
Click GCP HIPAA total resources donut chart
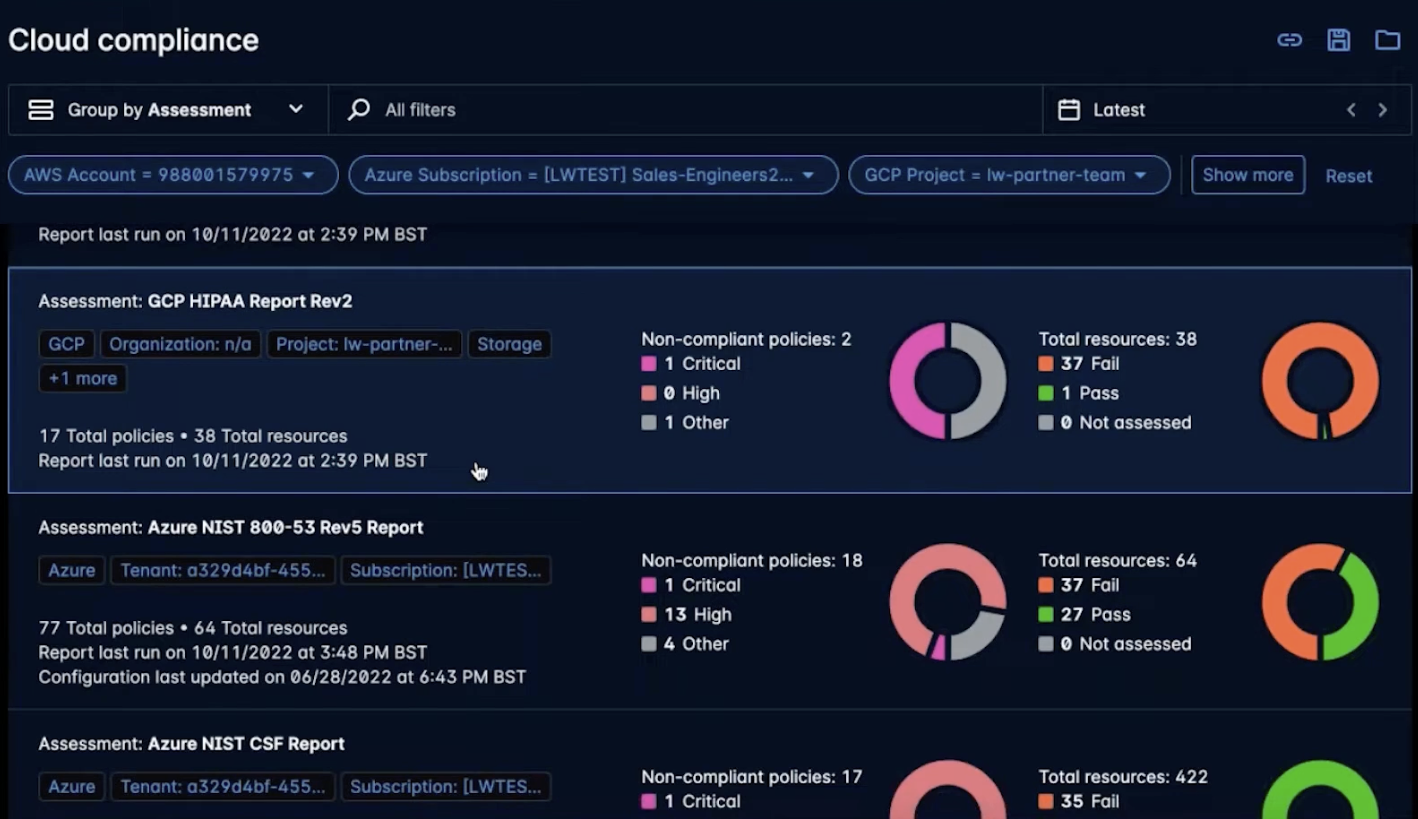pos(1321,380)
